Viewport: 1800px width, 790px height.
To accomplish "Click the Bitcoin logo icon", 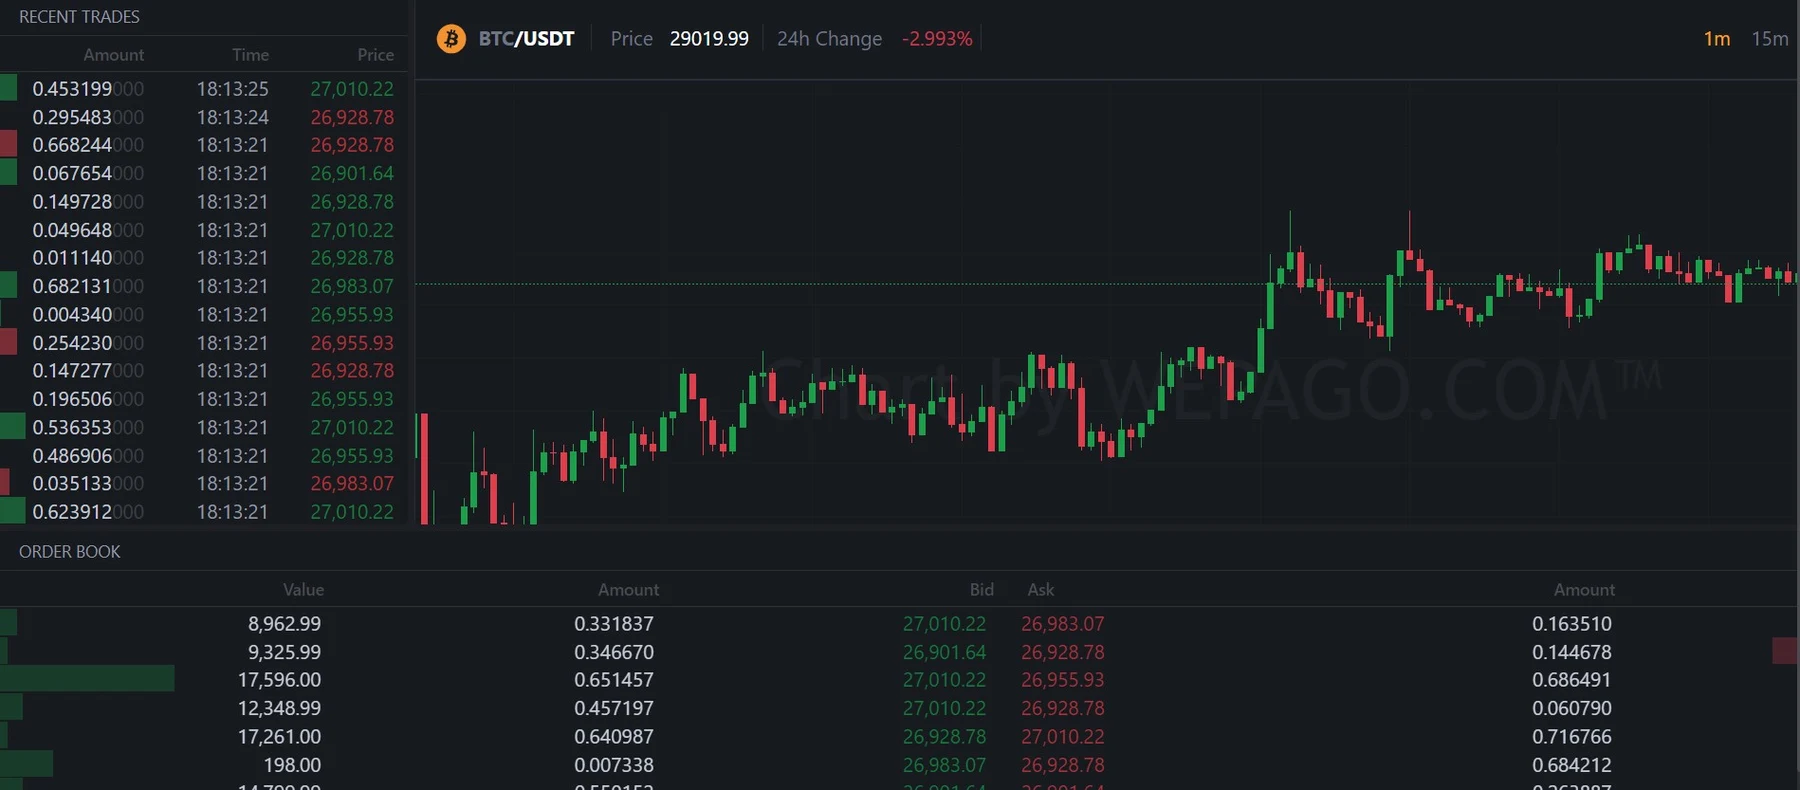I will tap(451, 39).
